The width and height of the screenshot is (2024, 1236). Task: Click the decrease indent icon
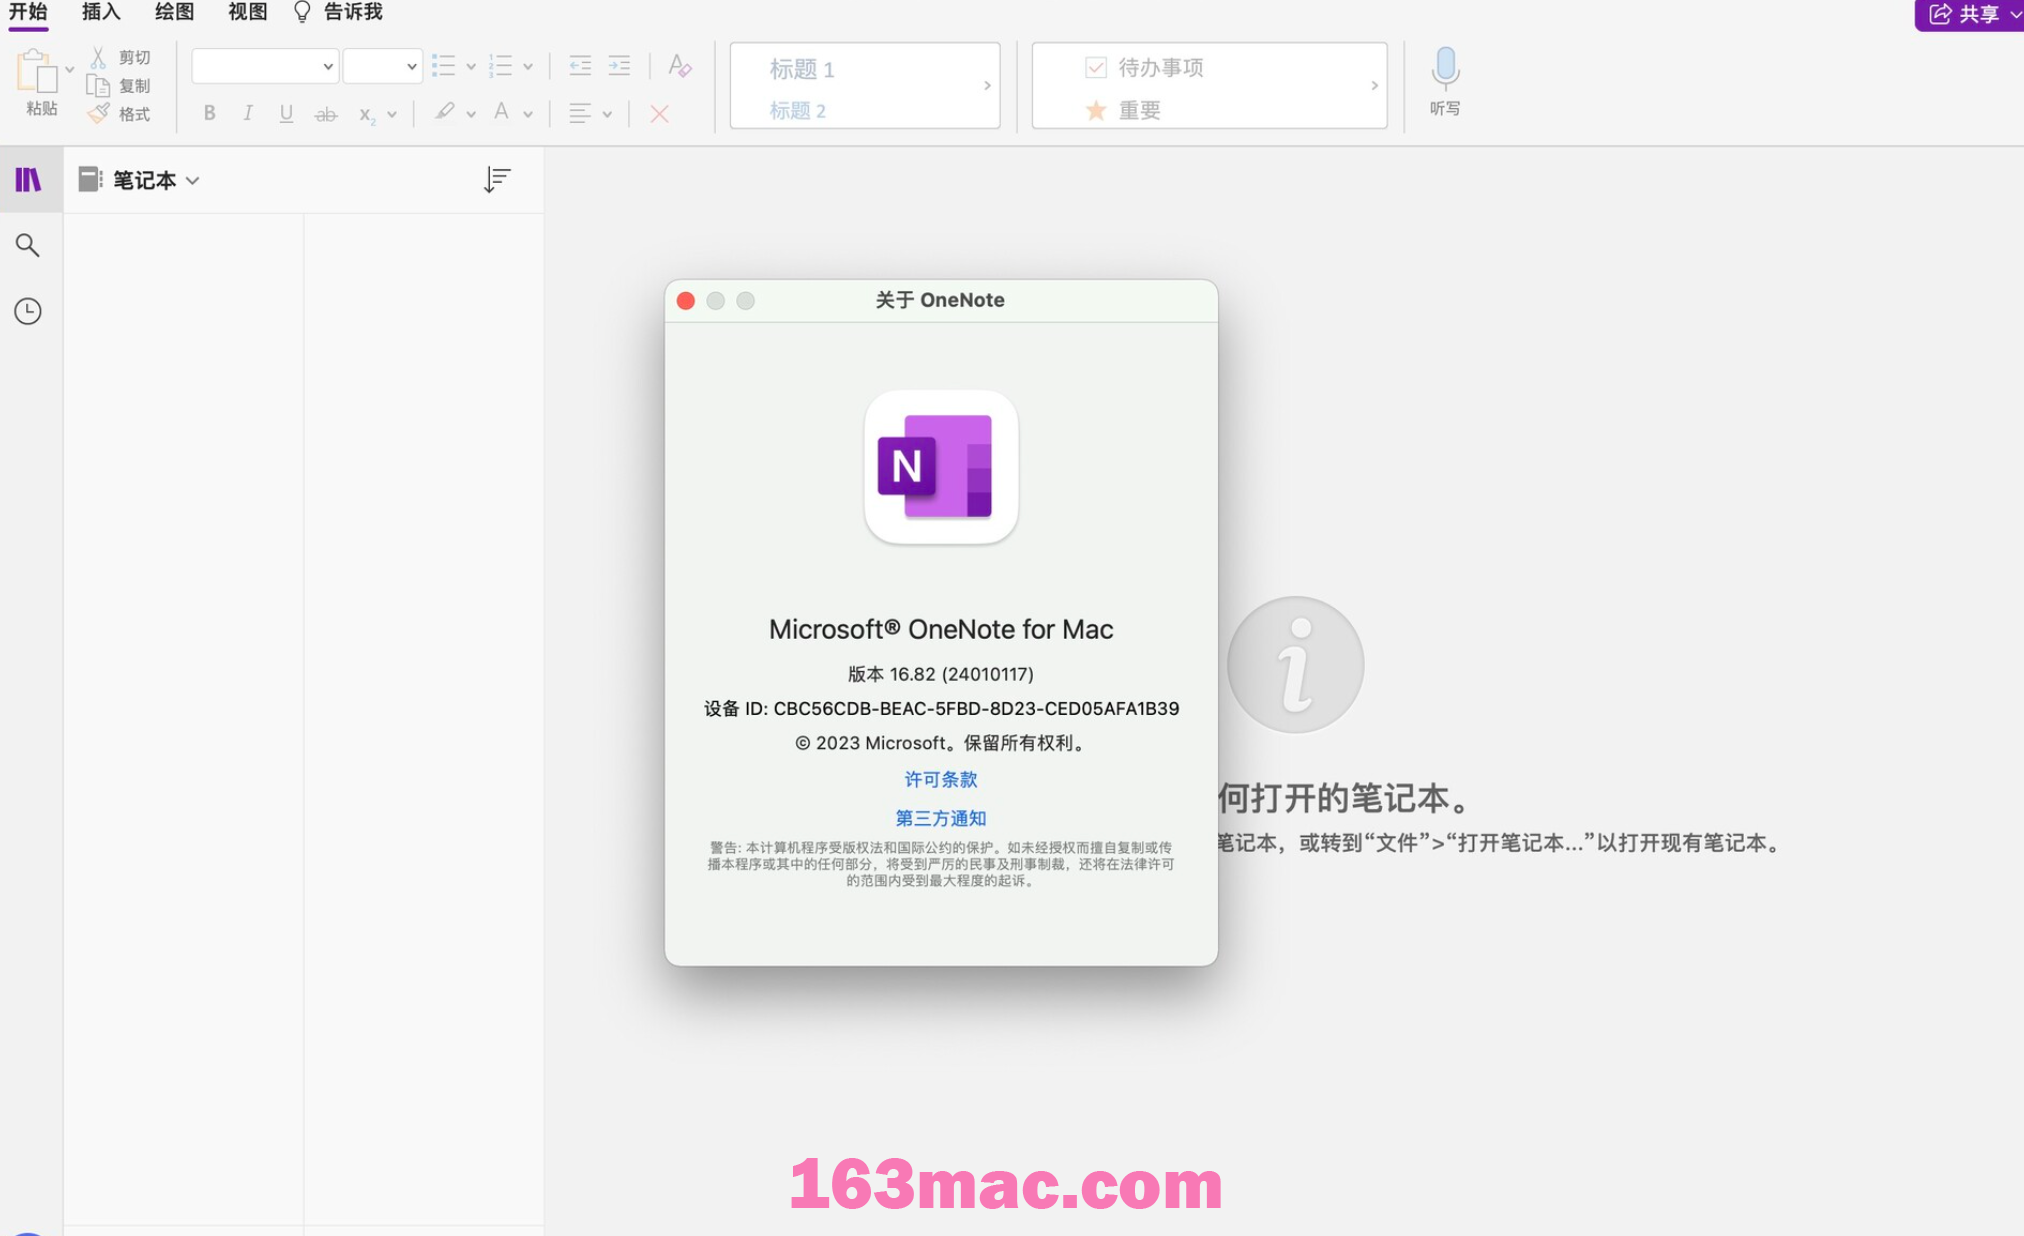[580, 66]
